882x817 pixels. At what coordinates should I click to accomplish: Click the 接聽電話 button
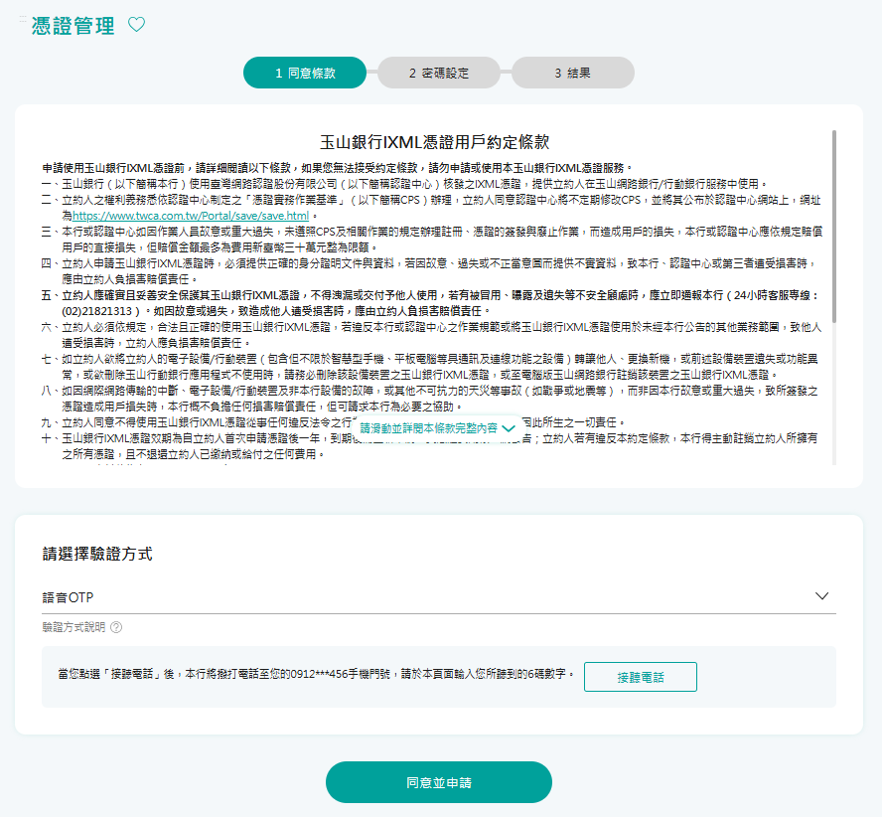pyautogui.click(x=640, y=677)
